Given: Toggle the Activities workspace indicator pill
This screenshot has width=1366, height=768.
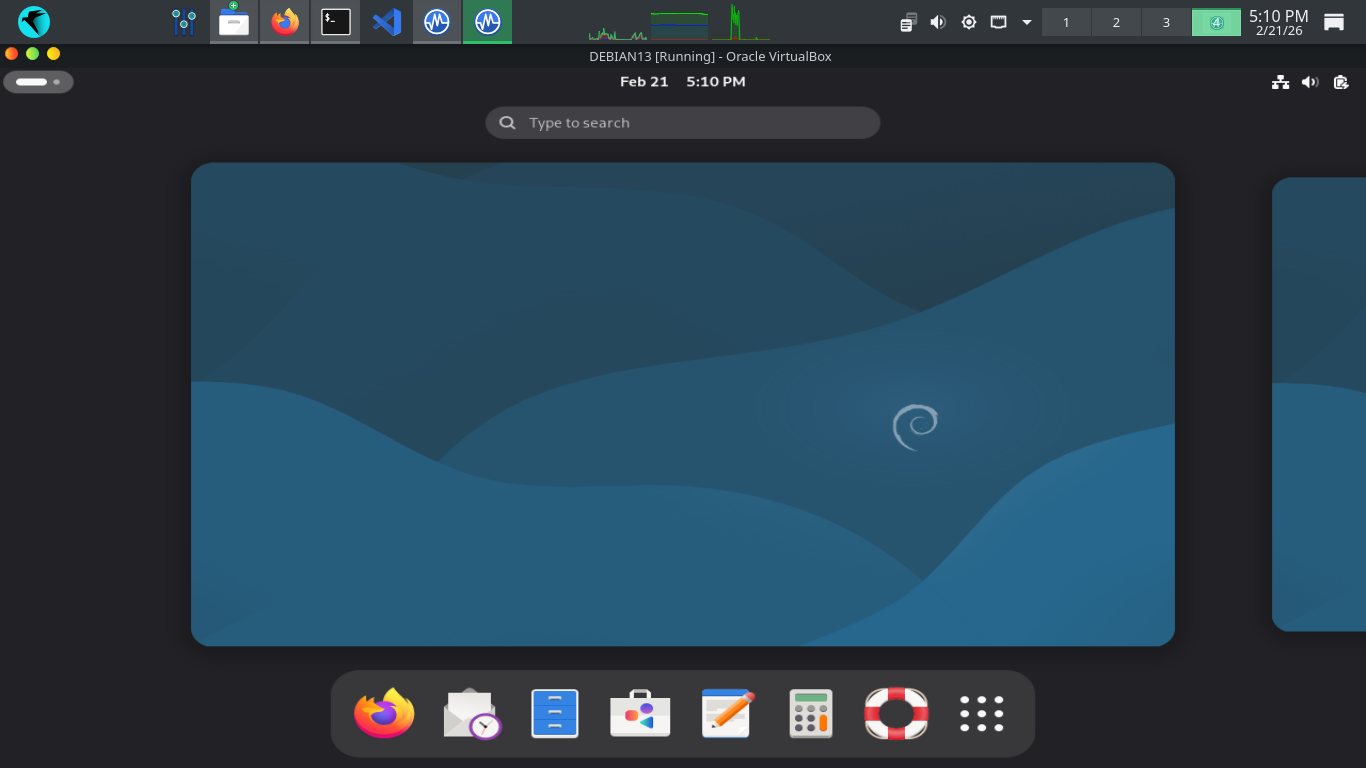Looking at the screenshot, I should point(38,82).
